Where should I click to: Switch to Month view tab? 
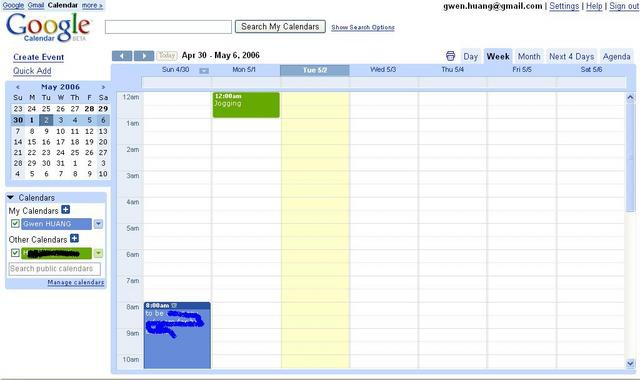[x=529, y=56]
